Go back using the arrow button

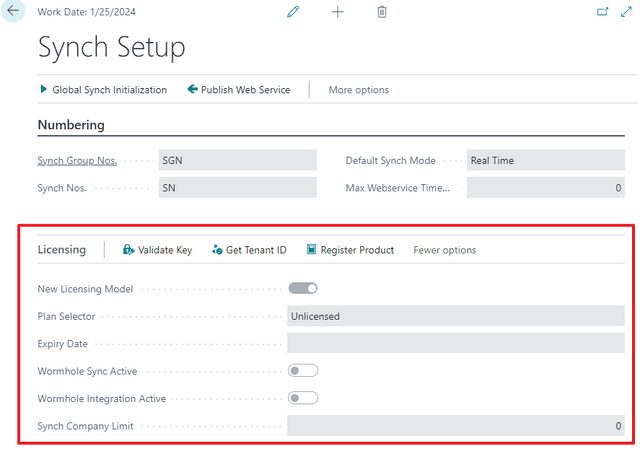click(x=13, y=11)
